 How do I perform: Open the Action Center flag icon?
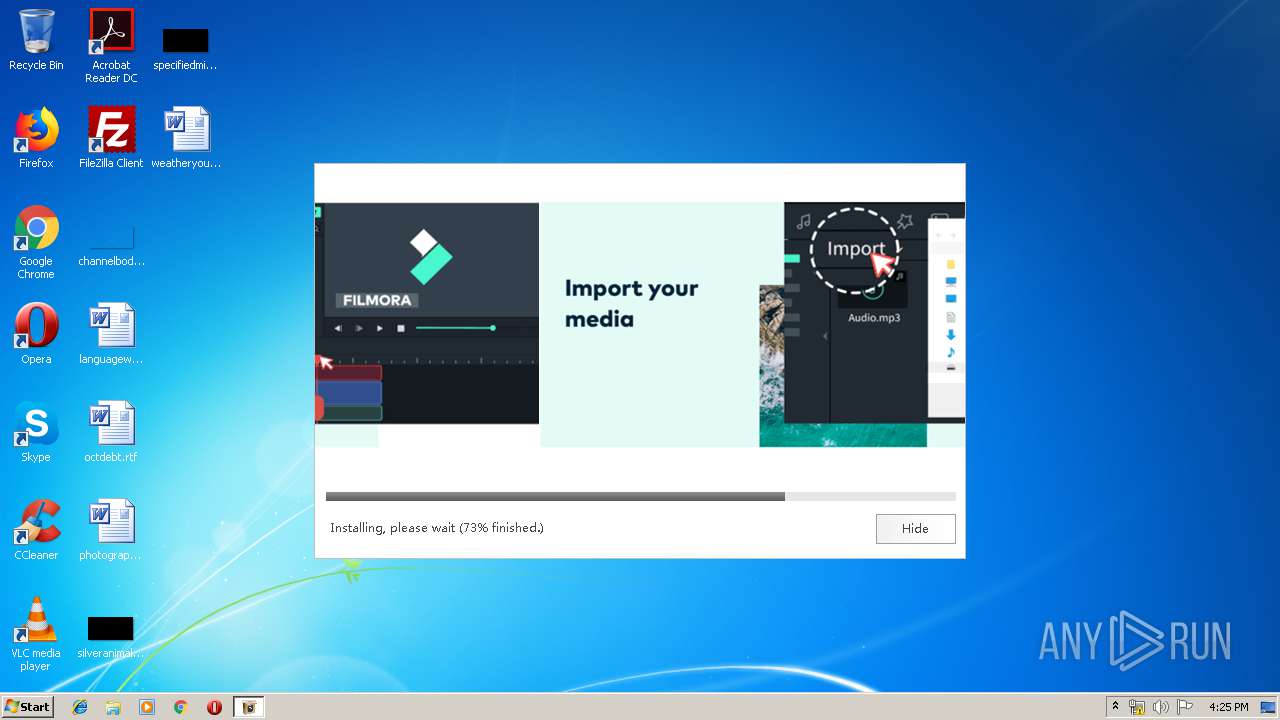[x=1185, y=707]
